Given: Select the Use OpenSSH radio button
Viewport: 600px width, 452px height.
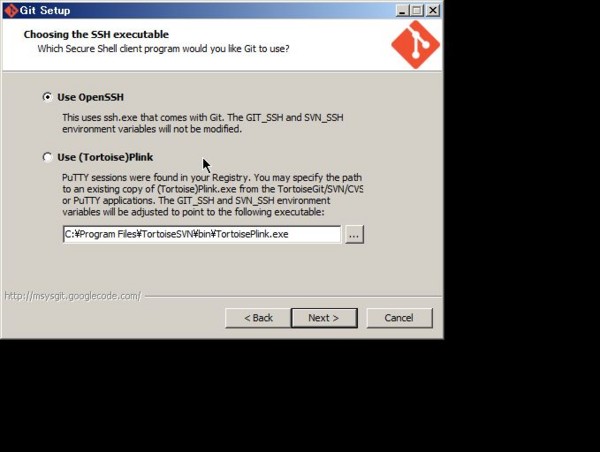Looking at the screenshot, I should point(47,97).
